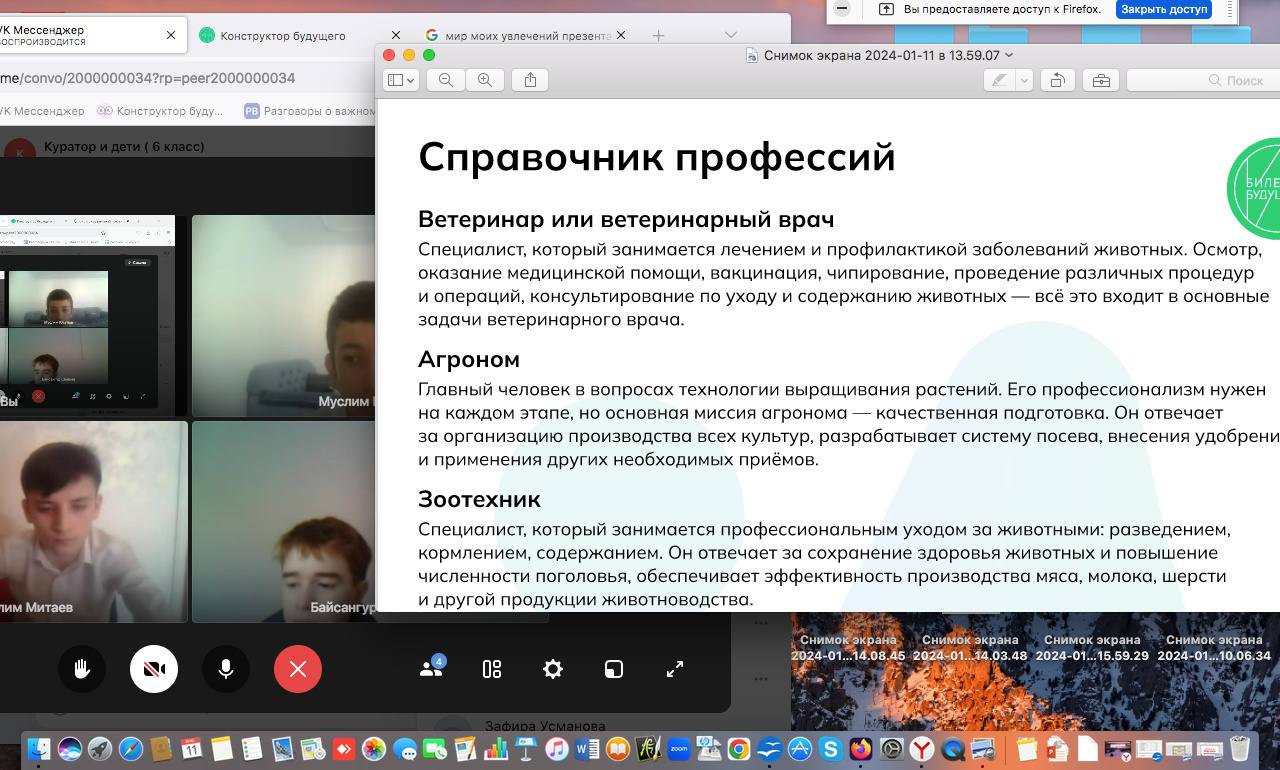Switch to the Конструктор будущего tab

pyautogui.click(x=283, y=35)
